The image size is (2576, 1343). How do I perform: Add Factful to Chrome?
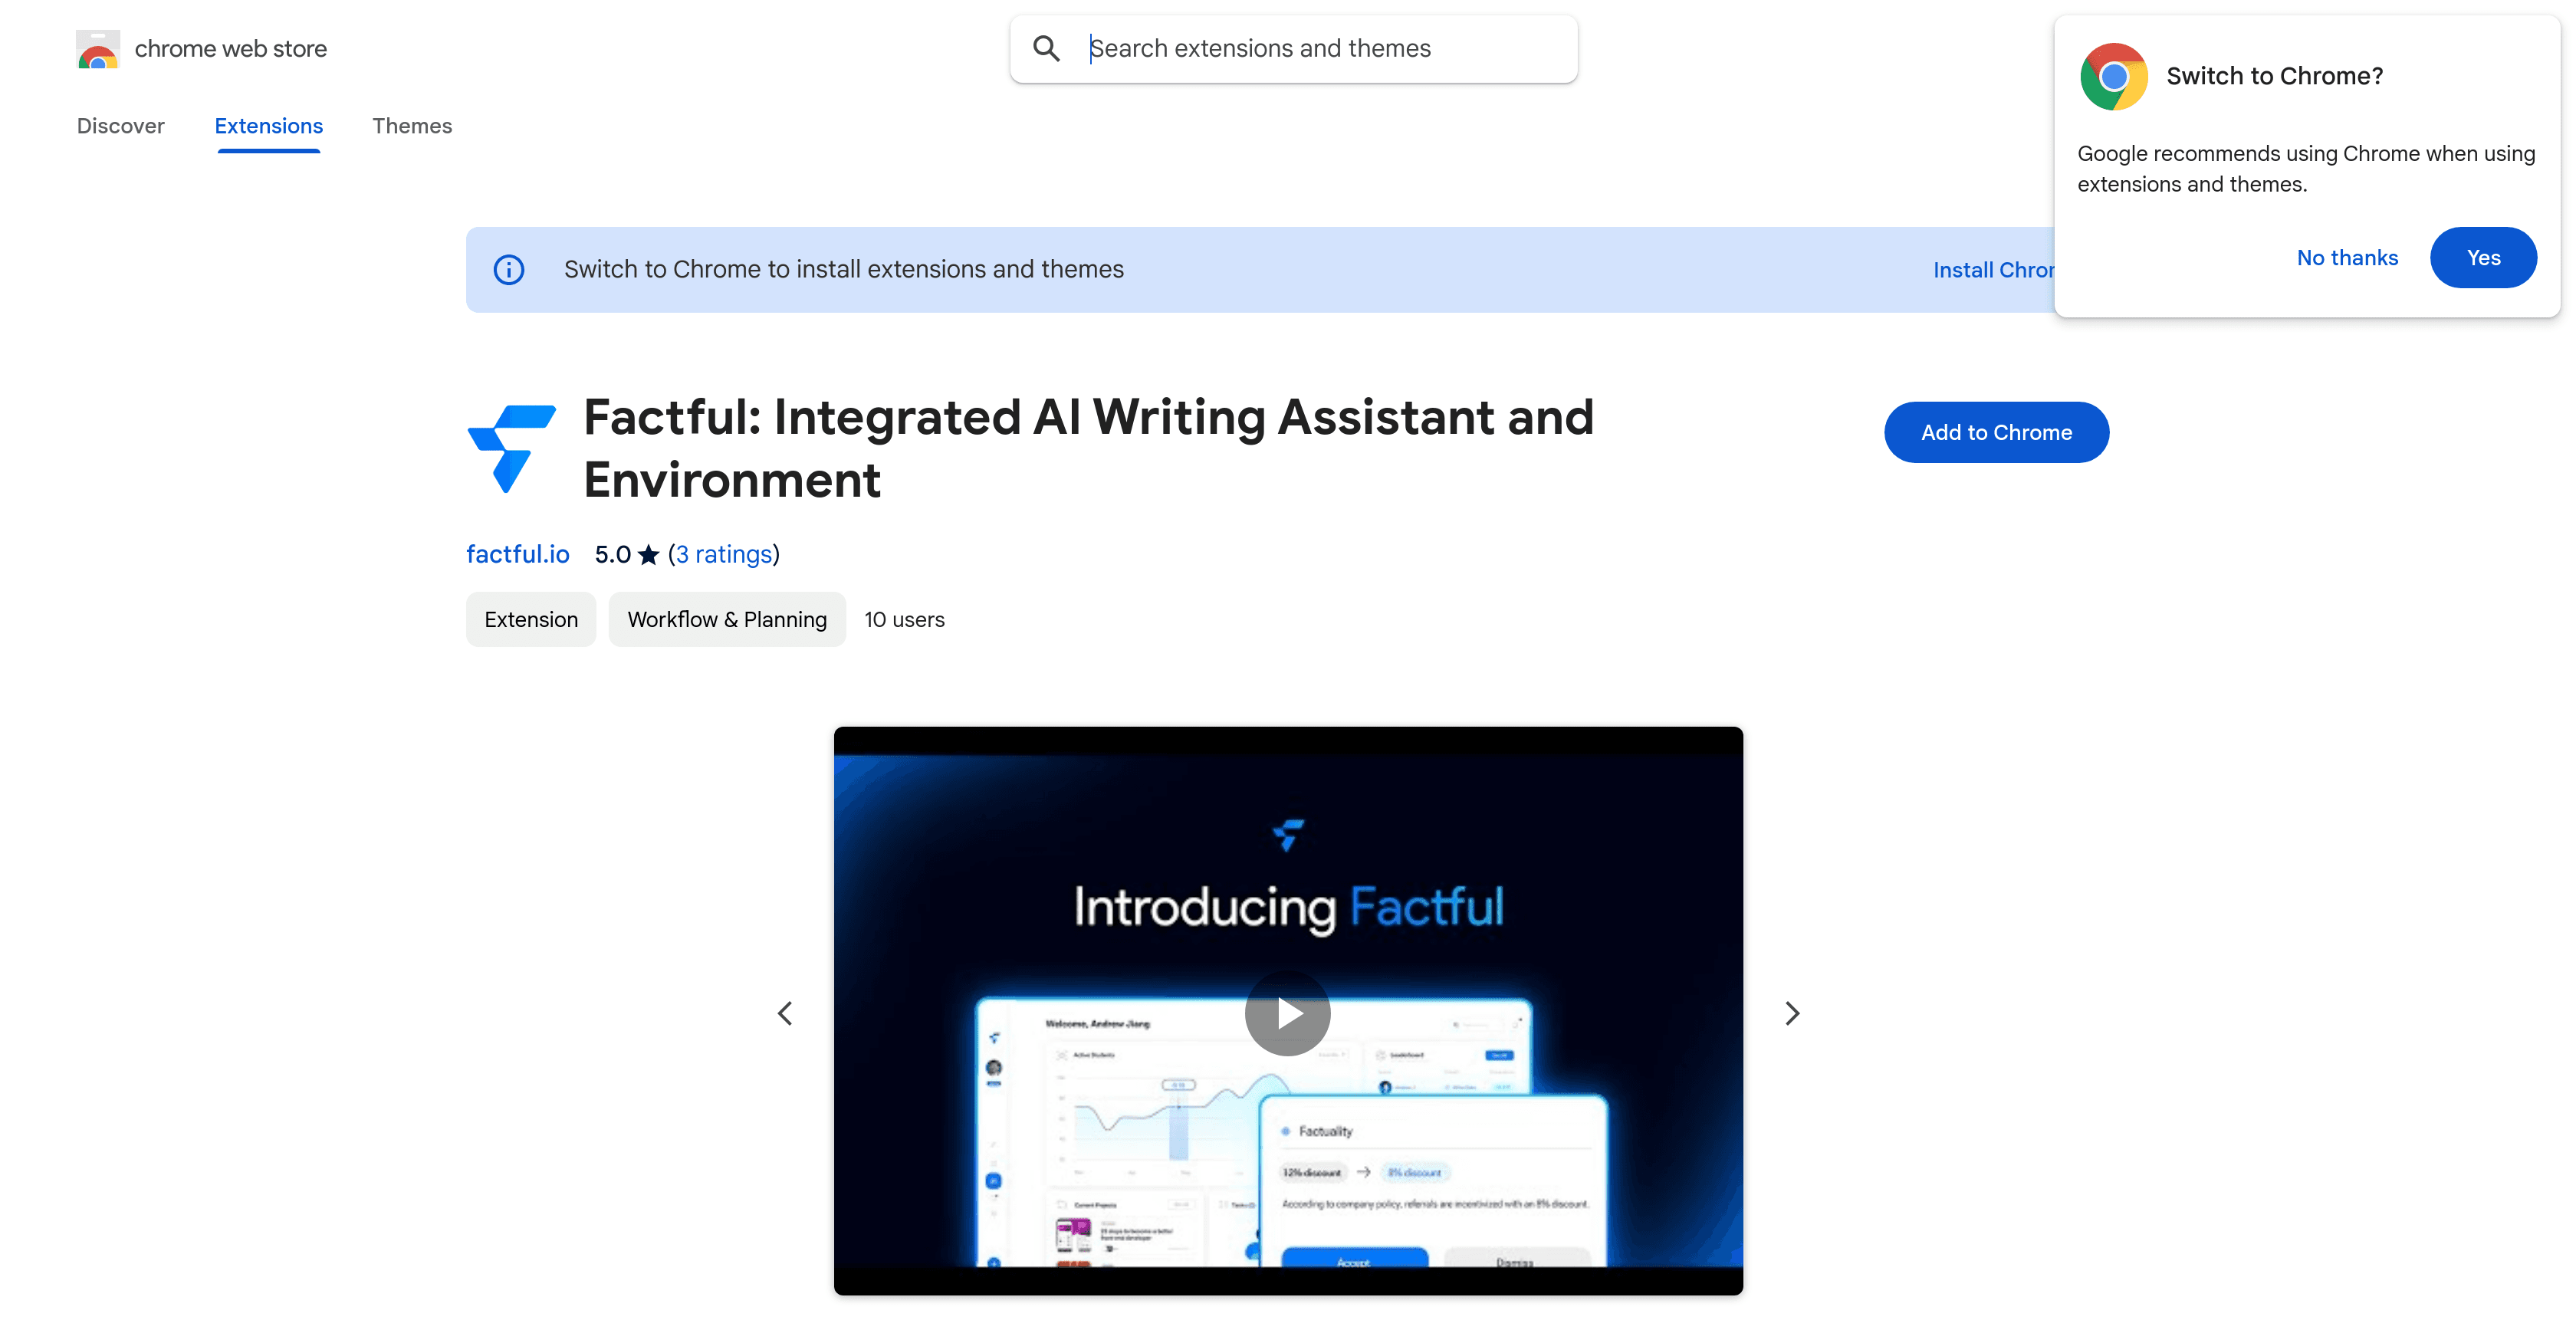[1996, 431]
